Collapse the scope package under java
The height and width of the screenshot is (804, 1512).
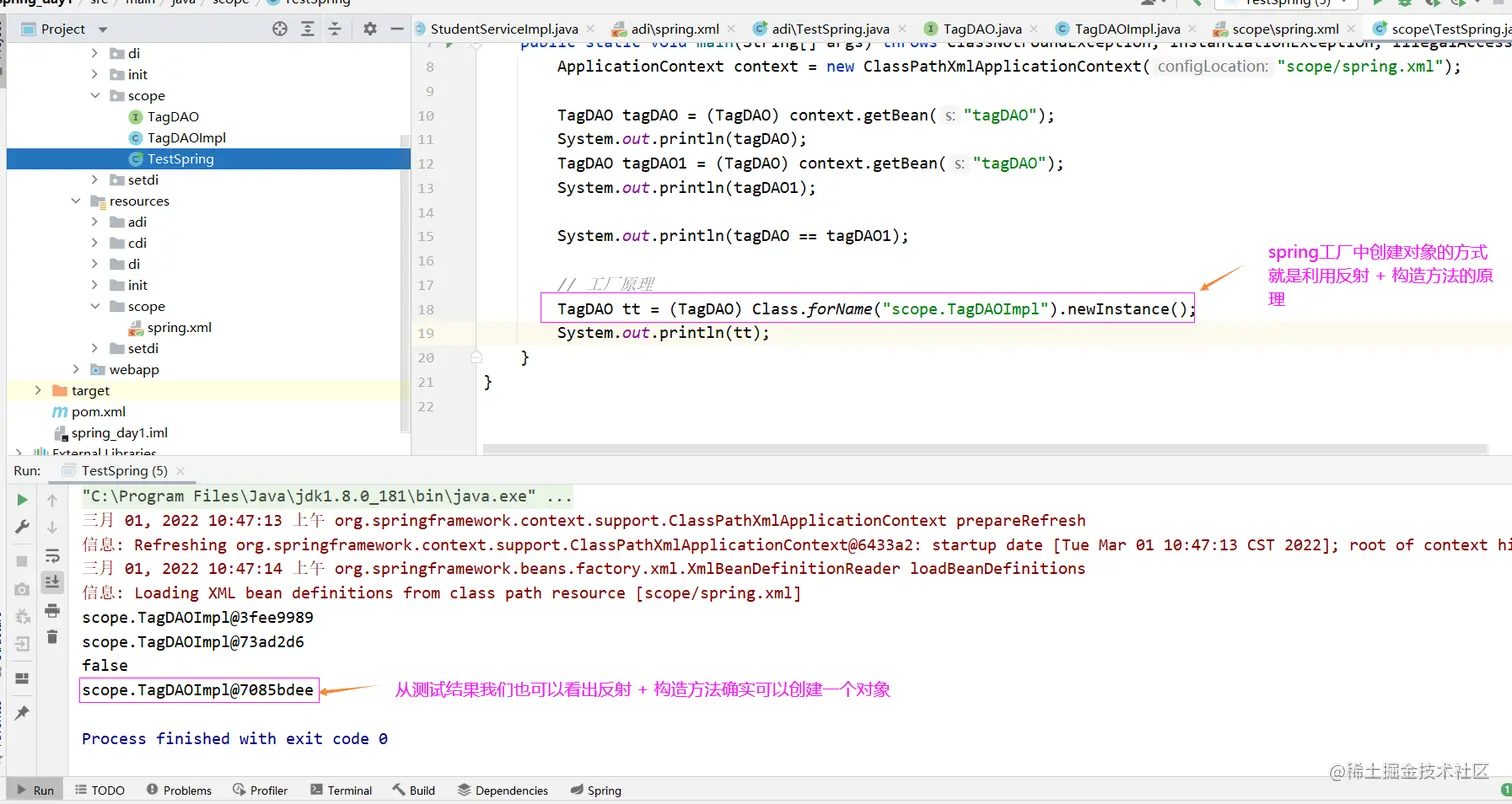[x=96, y=96]
